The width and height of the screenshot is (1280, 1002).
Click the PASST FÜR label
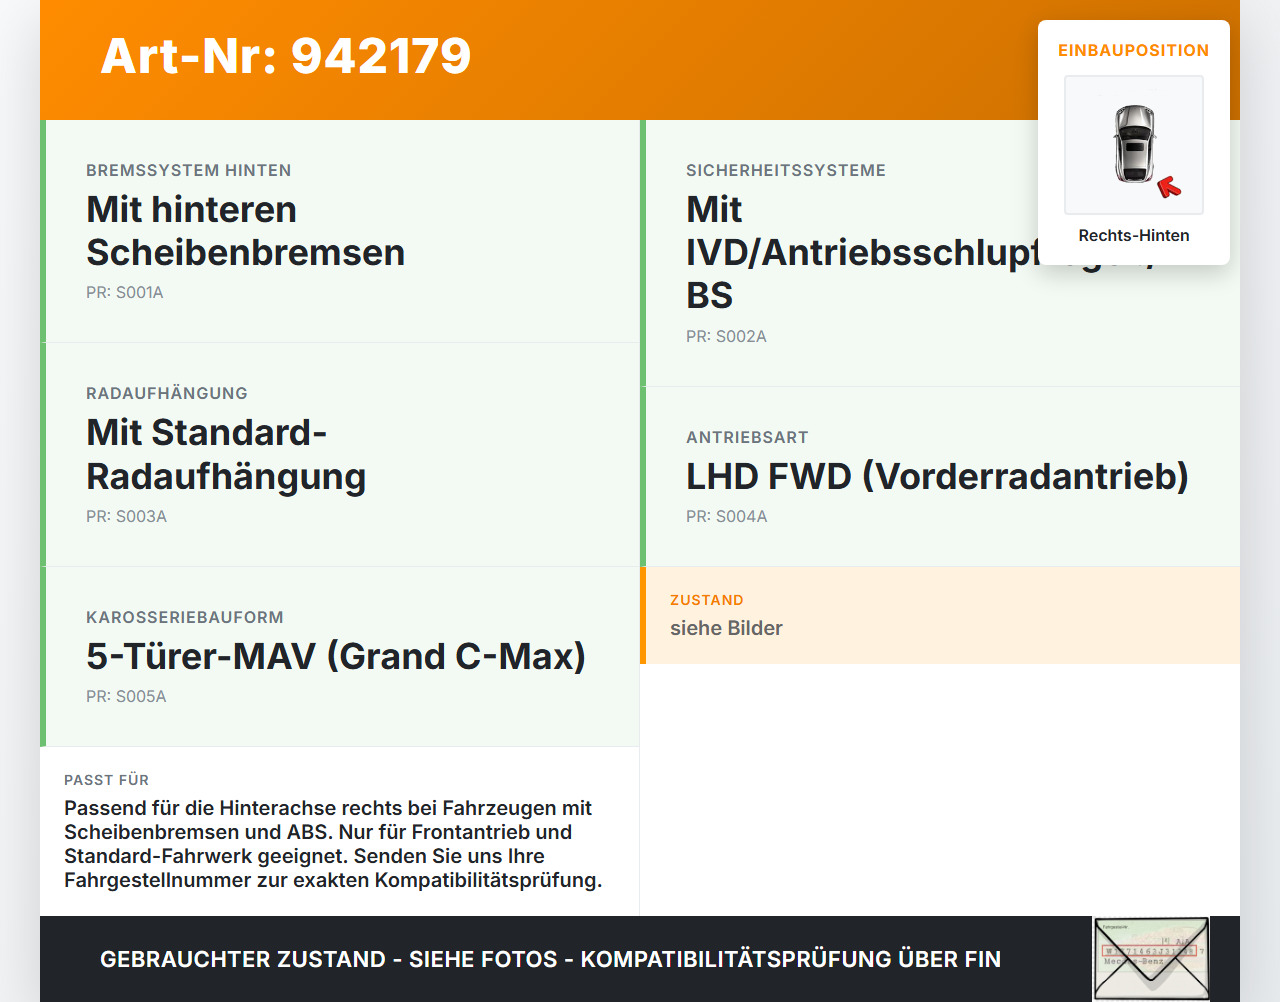[x=106, y=780]
